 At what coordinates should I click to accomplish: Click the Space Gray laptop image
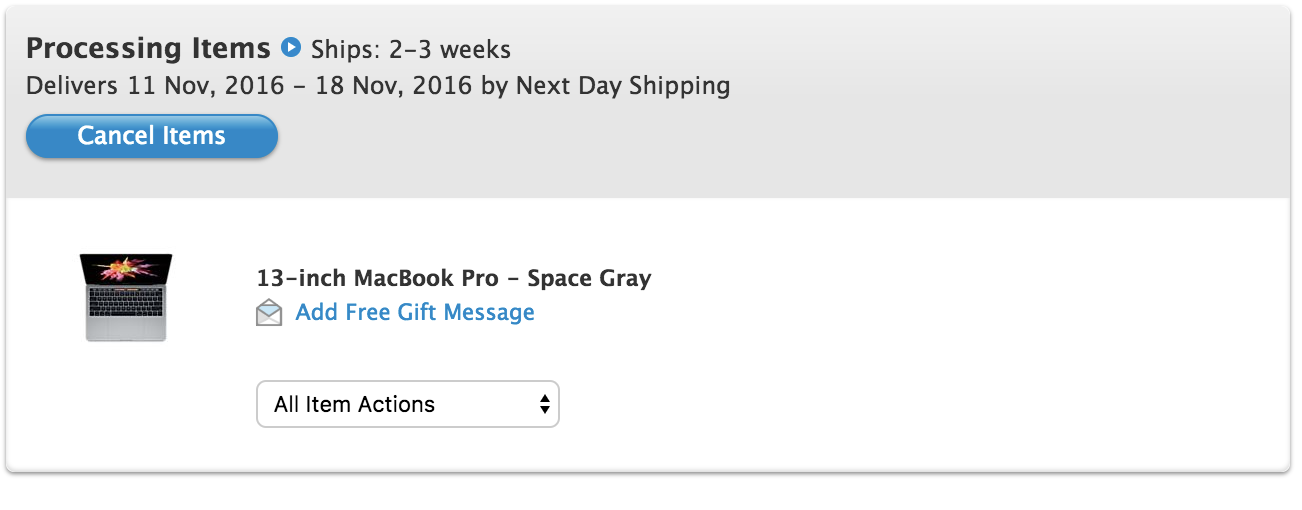click(126, 298)
